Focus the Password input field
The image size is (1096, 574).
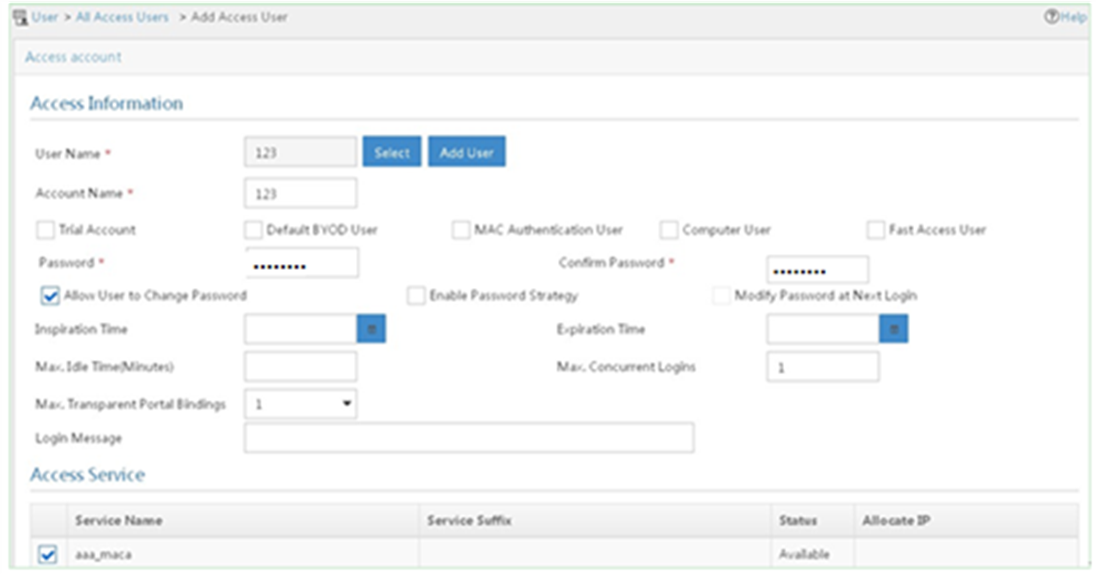tap(302, 264)
